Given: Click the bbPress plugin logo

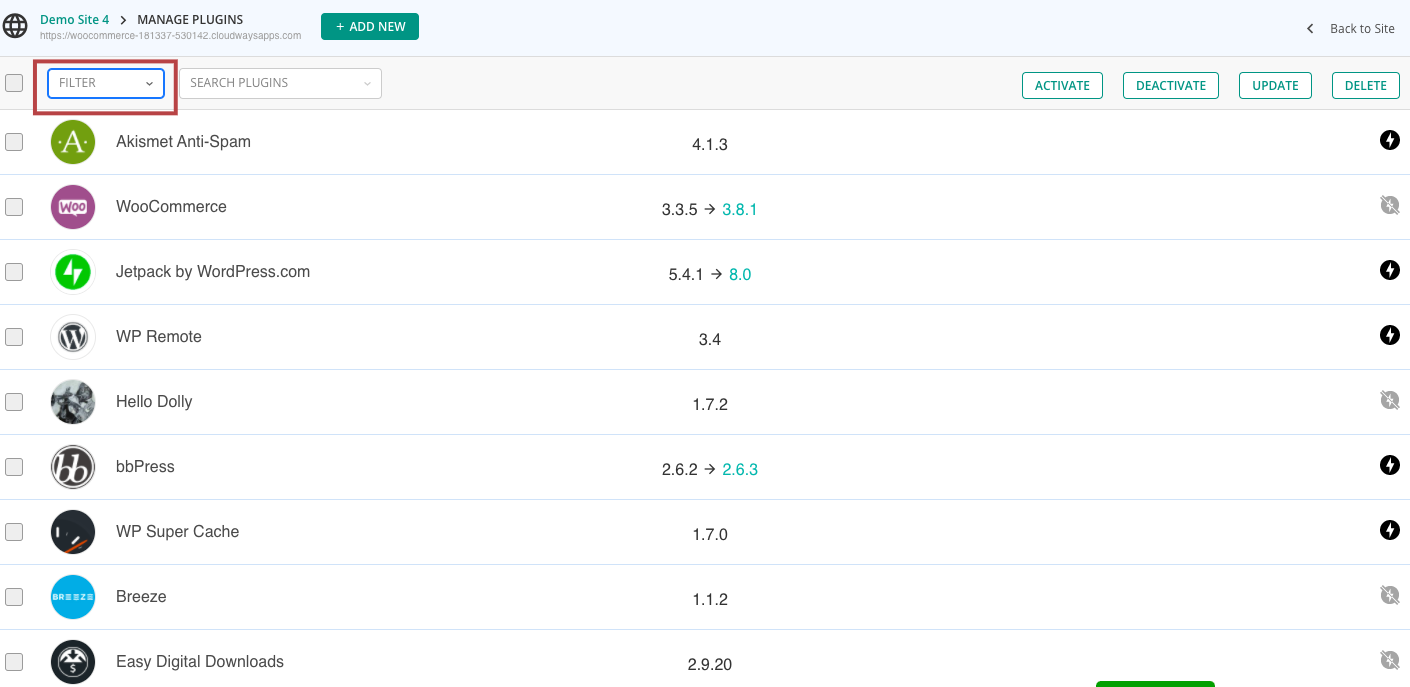Looking at the screenshot, I should pyautogui.click(x=73, y=467).
